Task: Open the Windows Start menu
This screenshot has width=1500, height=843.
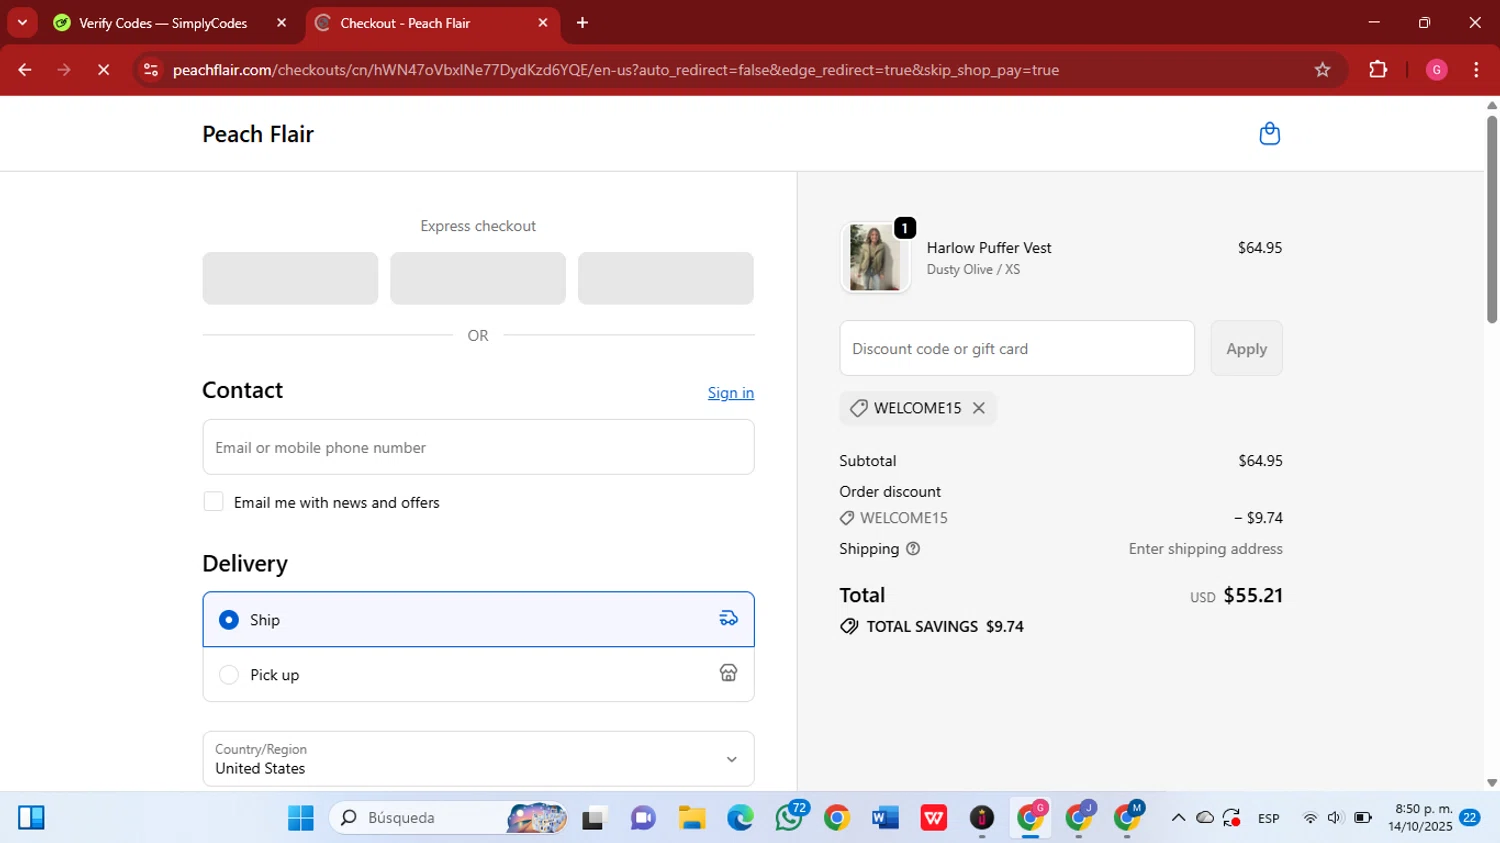Action: pos(300,818)
